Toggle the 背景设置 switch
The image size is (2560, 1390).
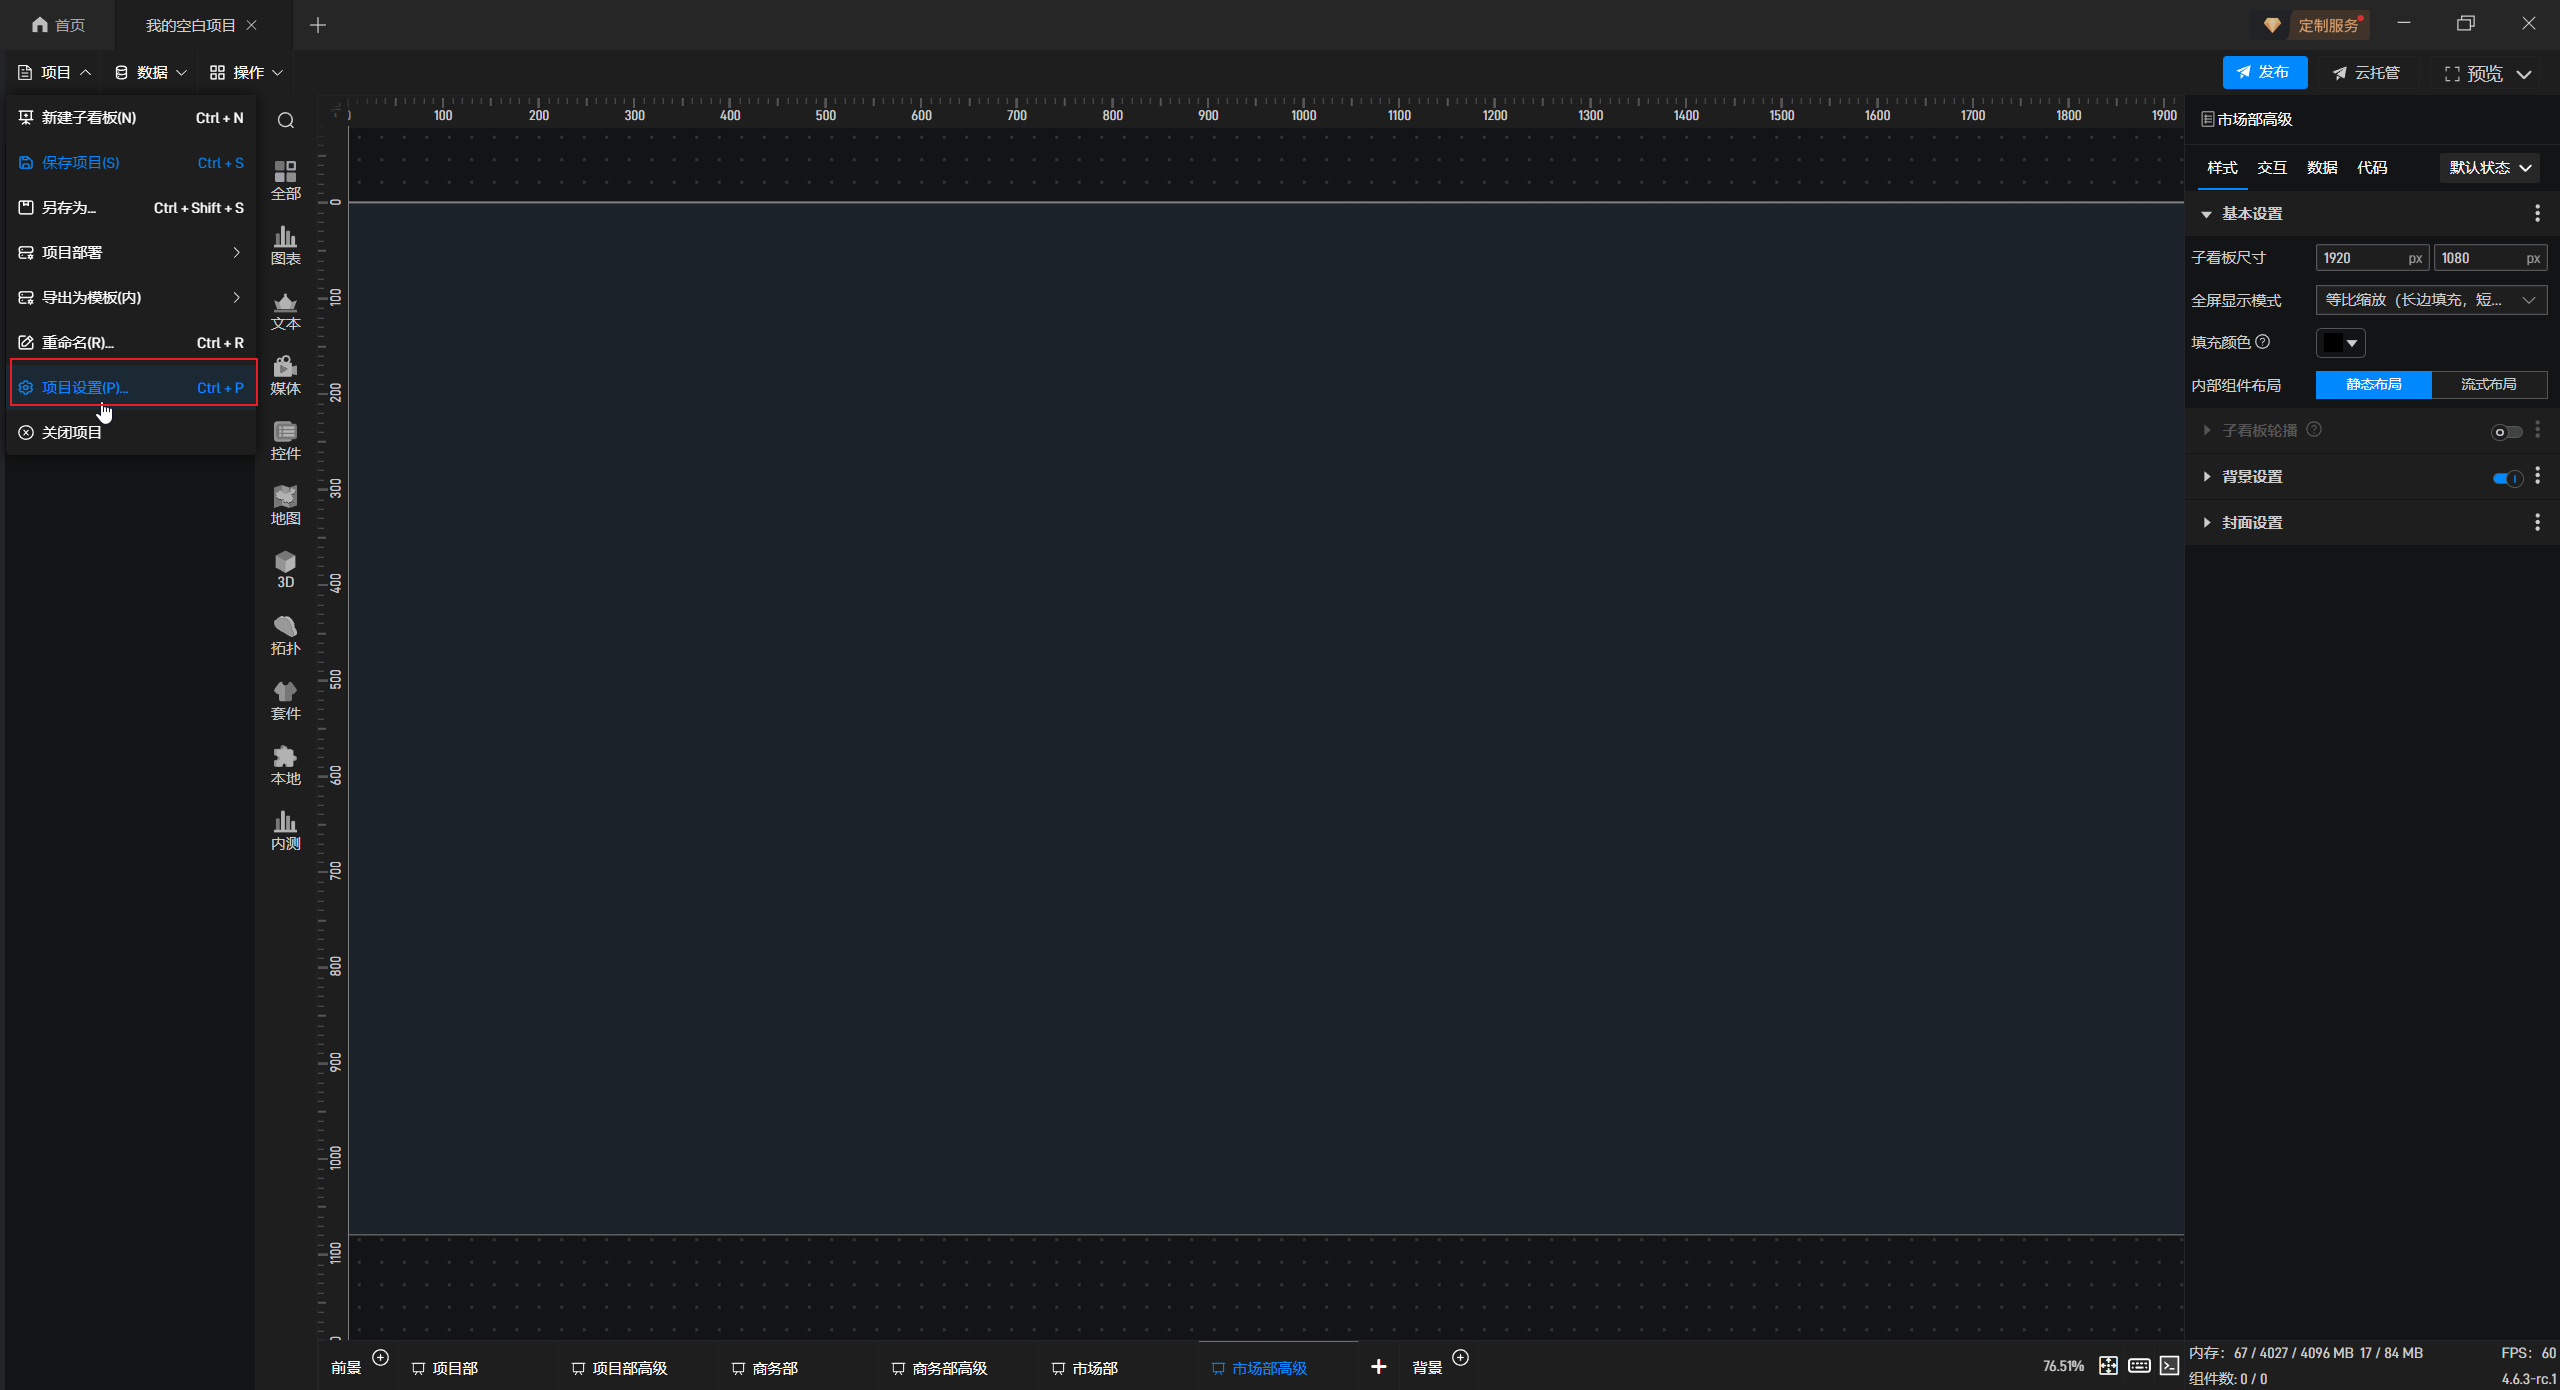coord(2507,478)
